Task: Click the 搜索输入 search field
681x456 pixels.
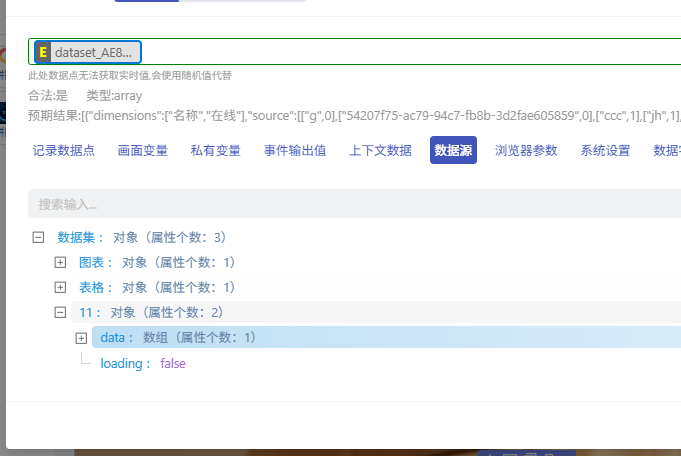Action: click(x=354, y=204)
